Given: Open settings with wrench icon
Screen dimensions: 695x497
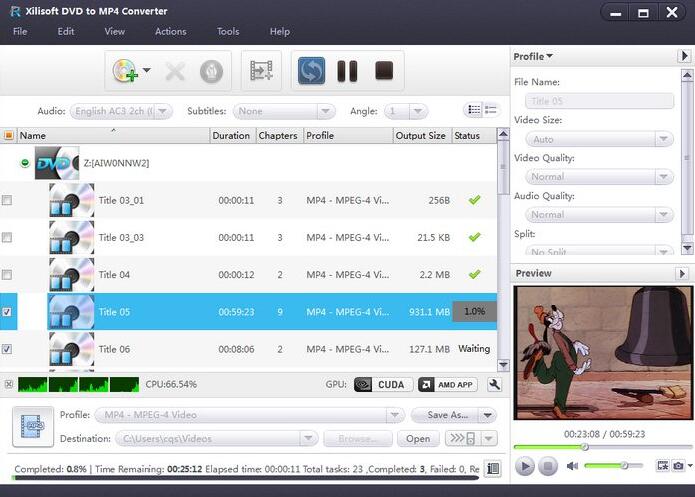Looking at the screenshot, I should [494, 384].
